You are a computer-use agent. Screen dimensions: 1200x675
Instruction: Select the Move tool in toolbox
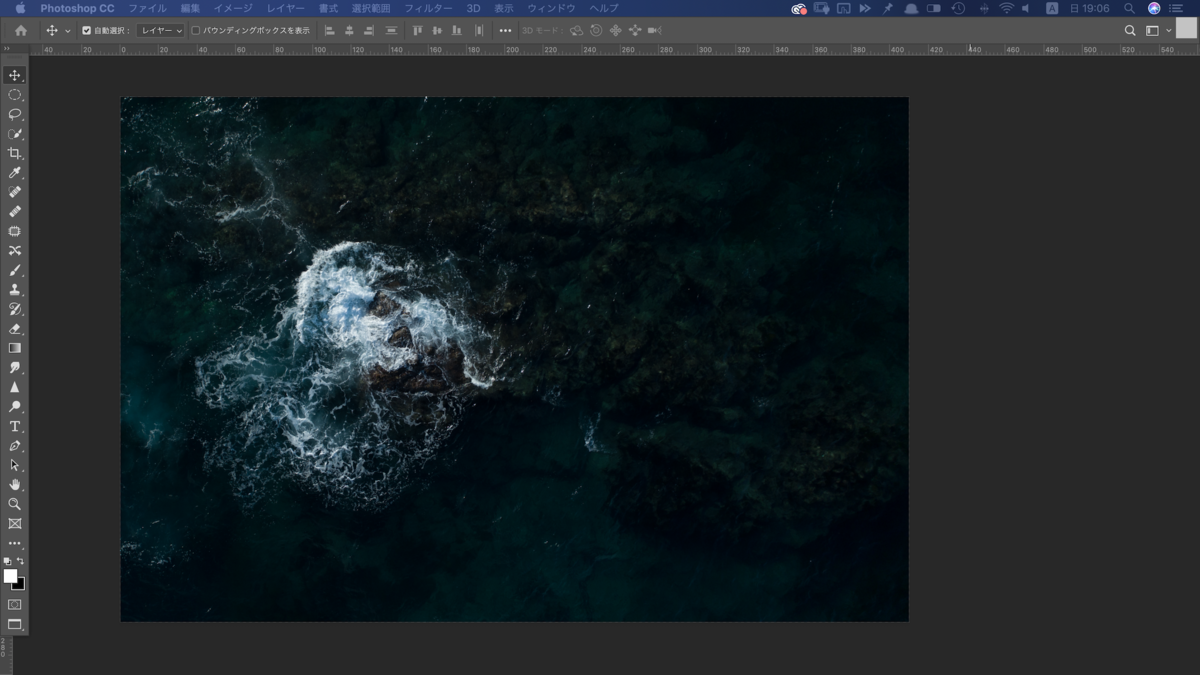pyautogui.click(x=15, y=75)
